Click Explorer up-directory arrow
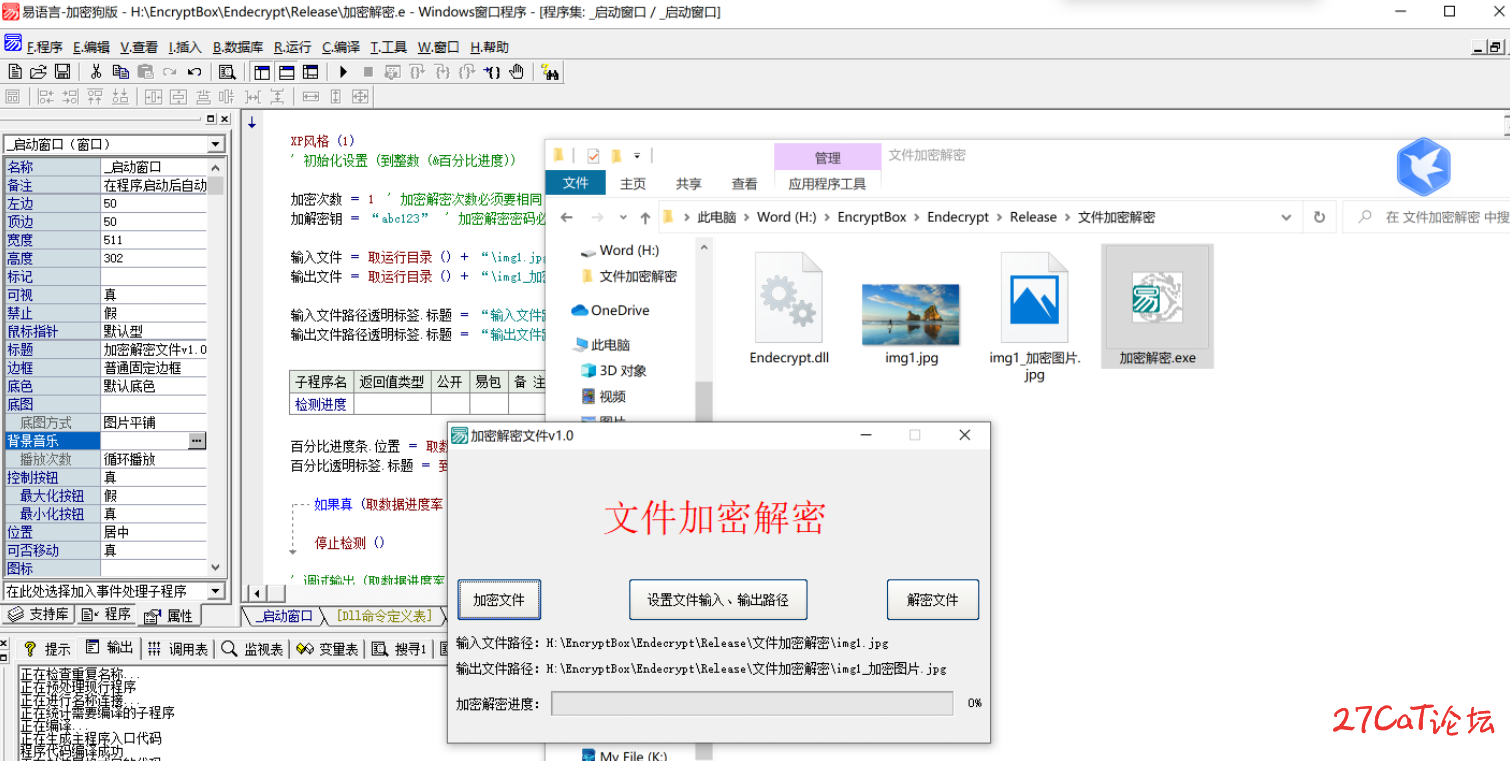1510x761 pixels. (645, 217)
